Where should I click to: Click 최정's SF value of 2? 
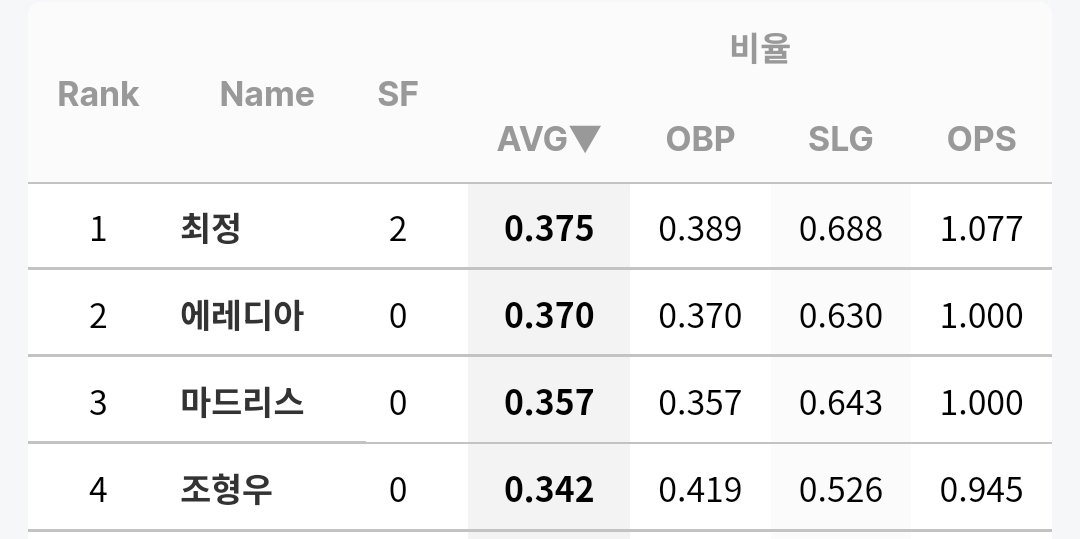pyautogui.click(x=397, y=229)
